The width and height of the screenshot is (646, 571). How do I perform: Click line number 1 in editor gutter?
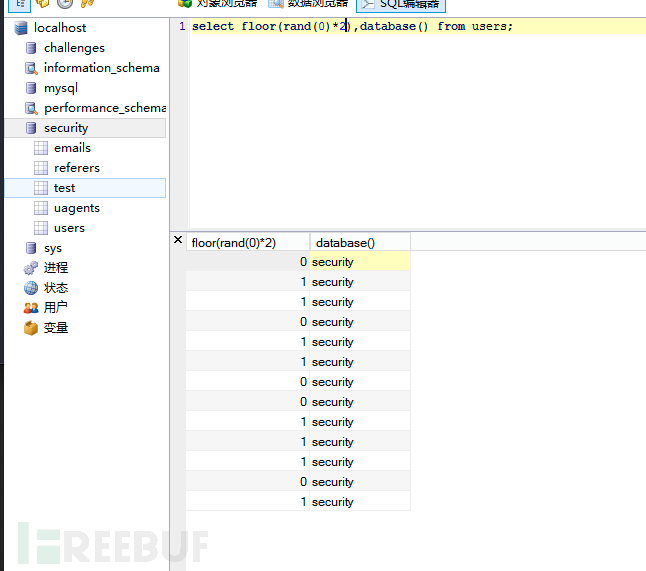click(x=182, y=26)
